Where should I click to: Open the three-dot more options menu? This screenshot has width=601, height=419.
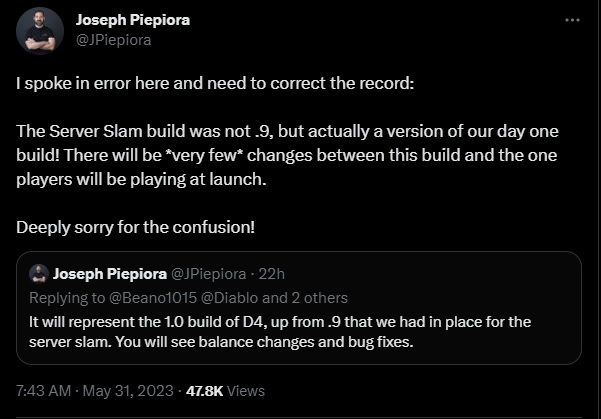pyautogui.click(x=572, y=20)
